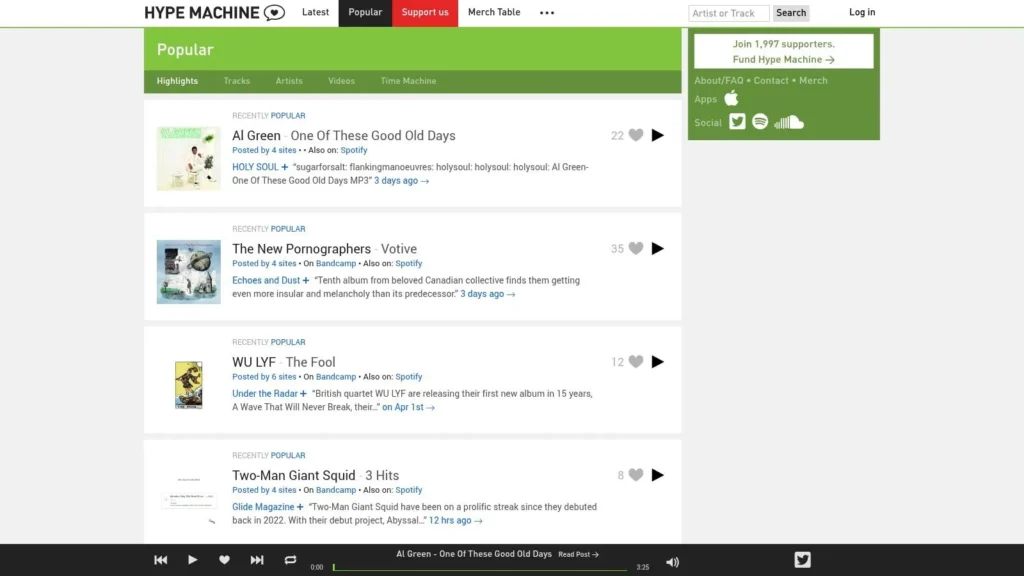Open Posted by 6 sites link
1024x576 pixels.
264,377
